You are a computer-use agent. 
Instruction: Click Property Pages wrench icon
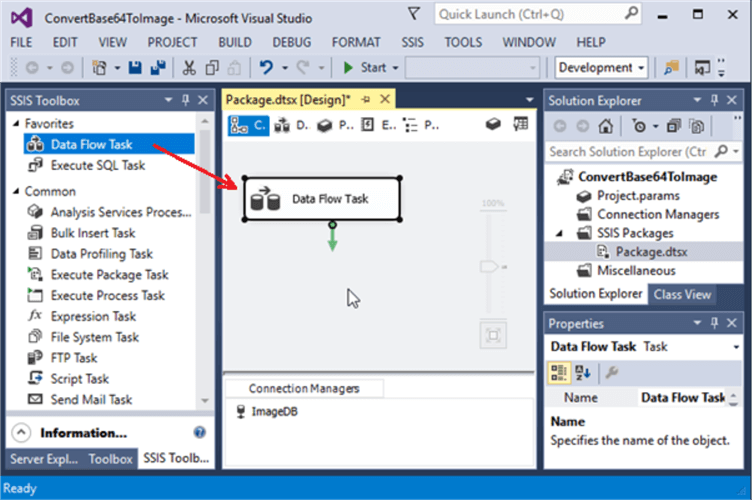point(611,372)
